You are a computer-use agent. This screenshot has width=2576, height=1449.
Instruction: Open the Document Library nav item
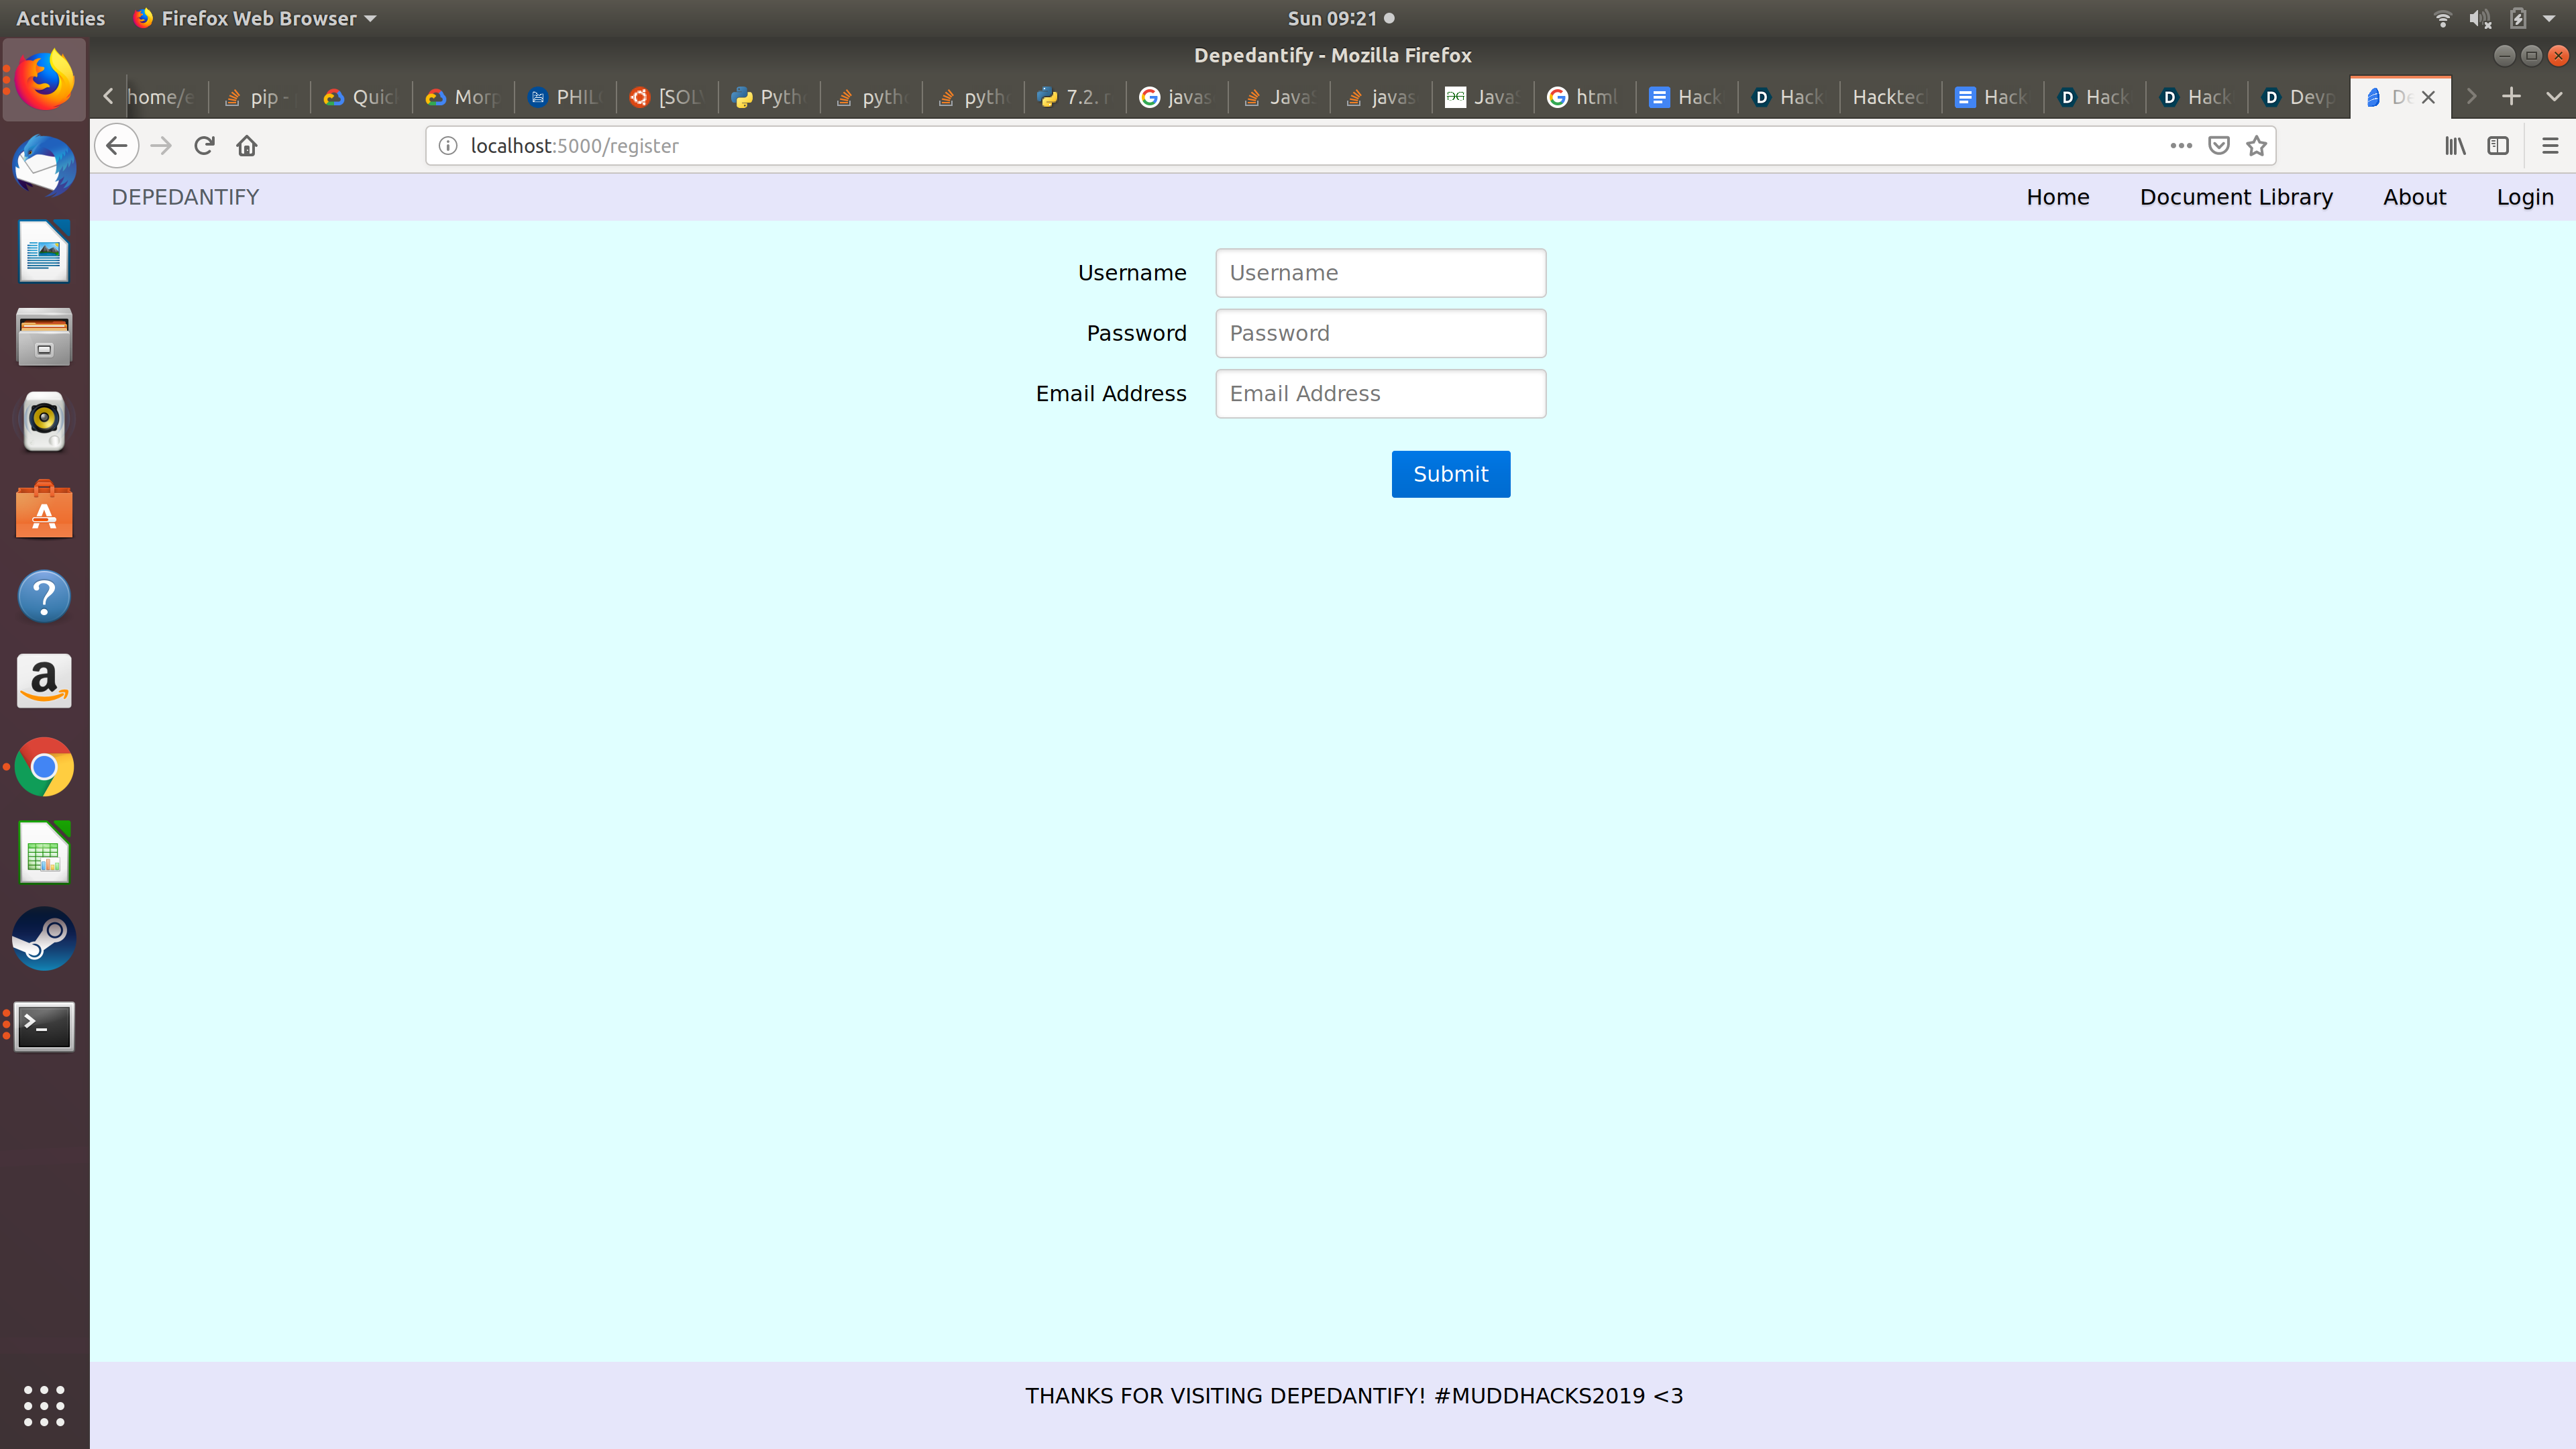(2236, 197)
